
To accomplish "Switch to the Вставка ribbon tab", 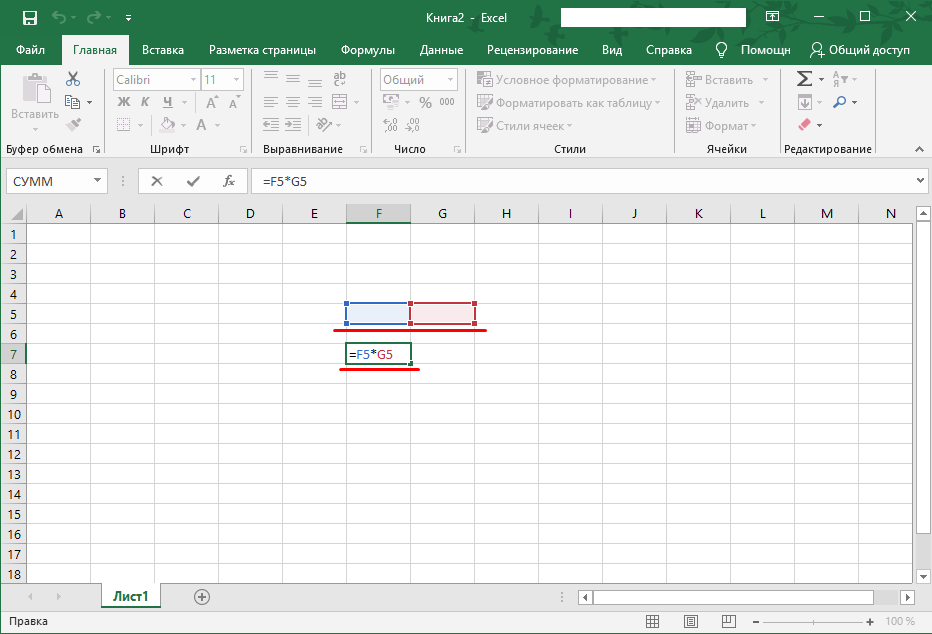I will coord(163,50).
